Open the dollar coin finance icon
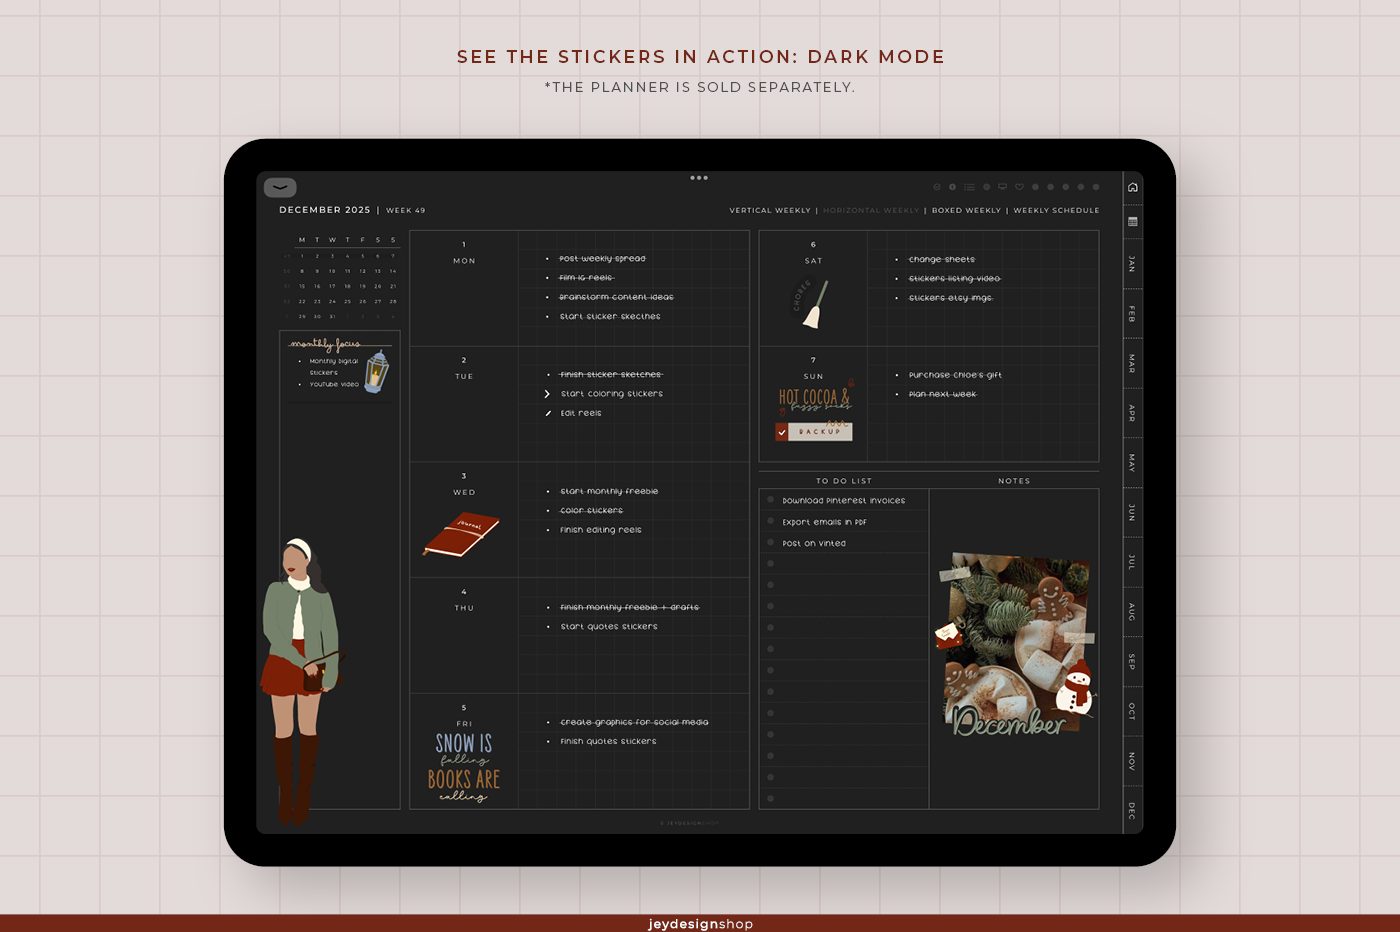 952,187
